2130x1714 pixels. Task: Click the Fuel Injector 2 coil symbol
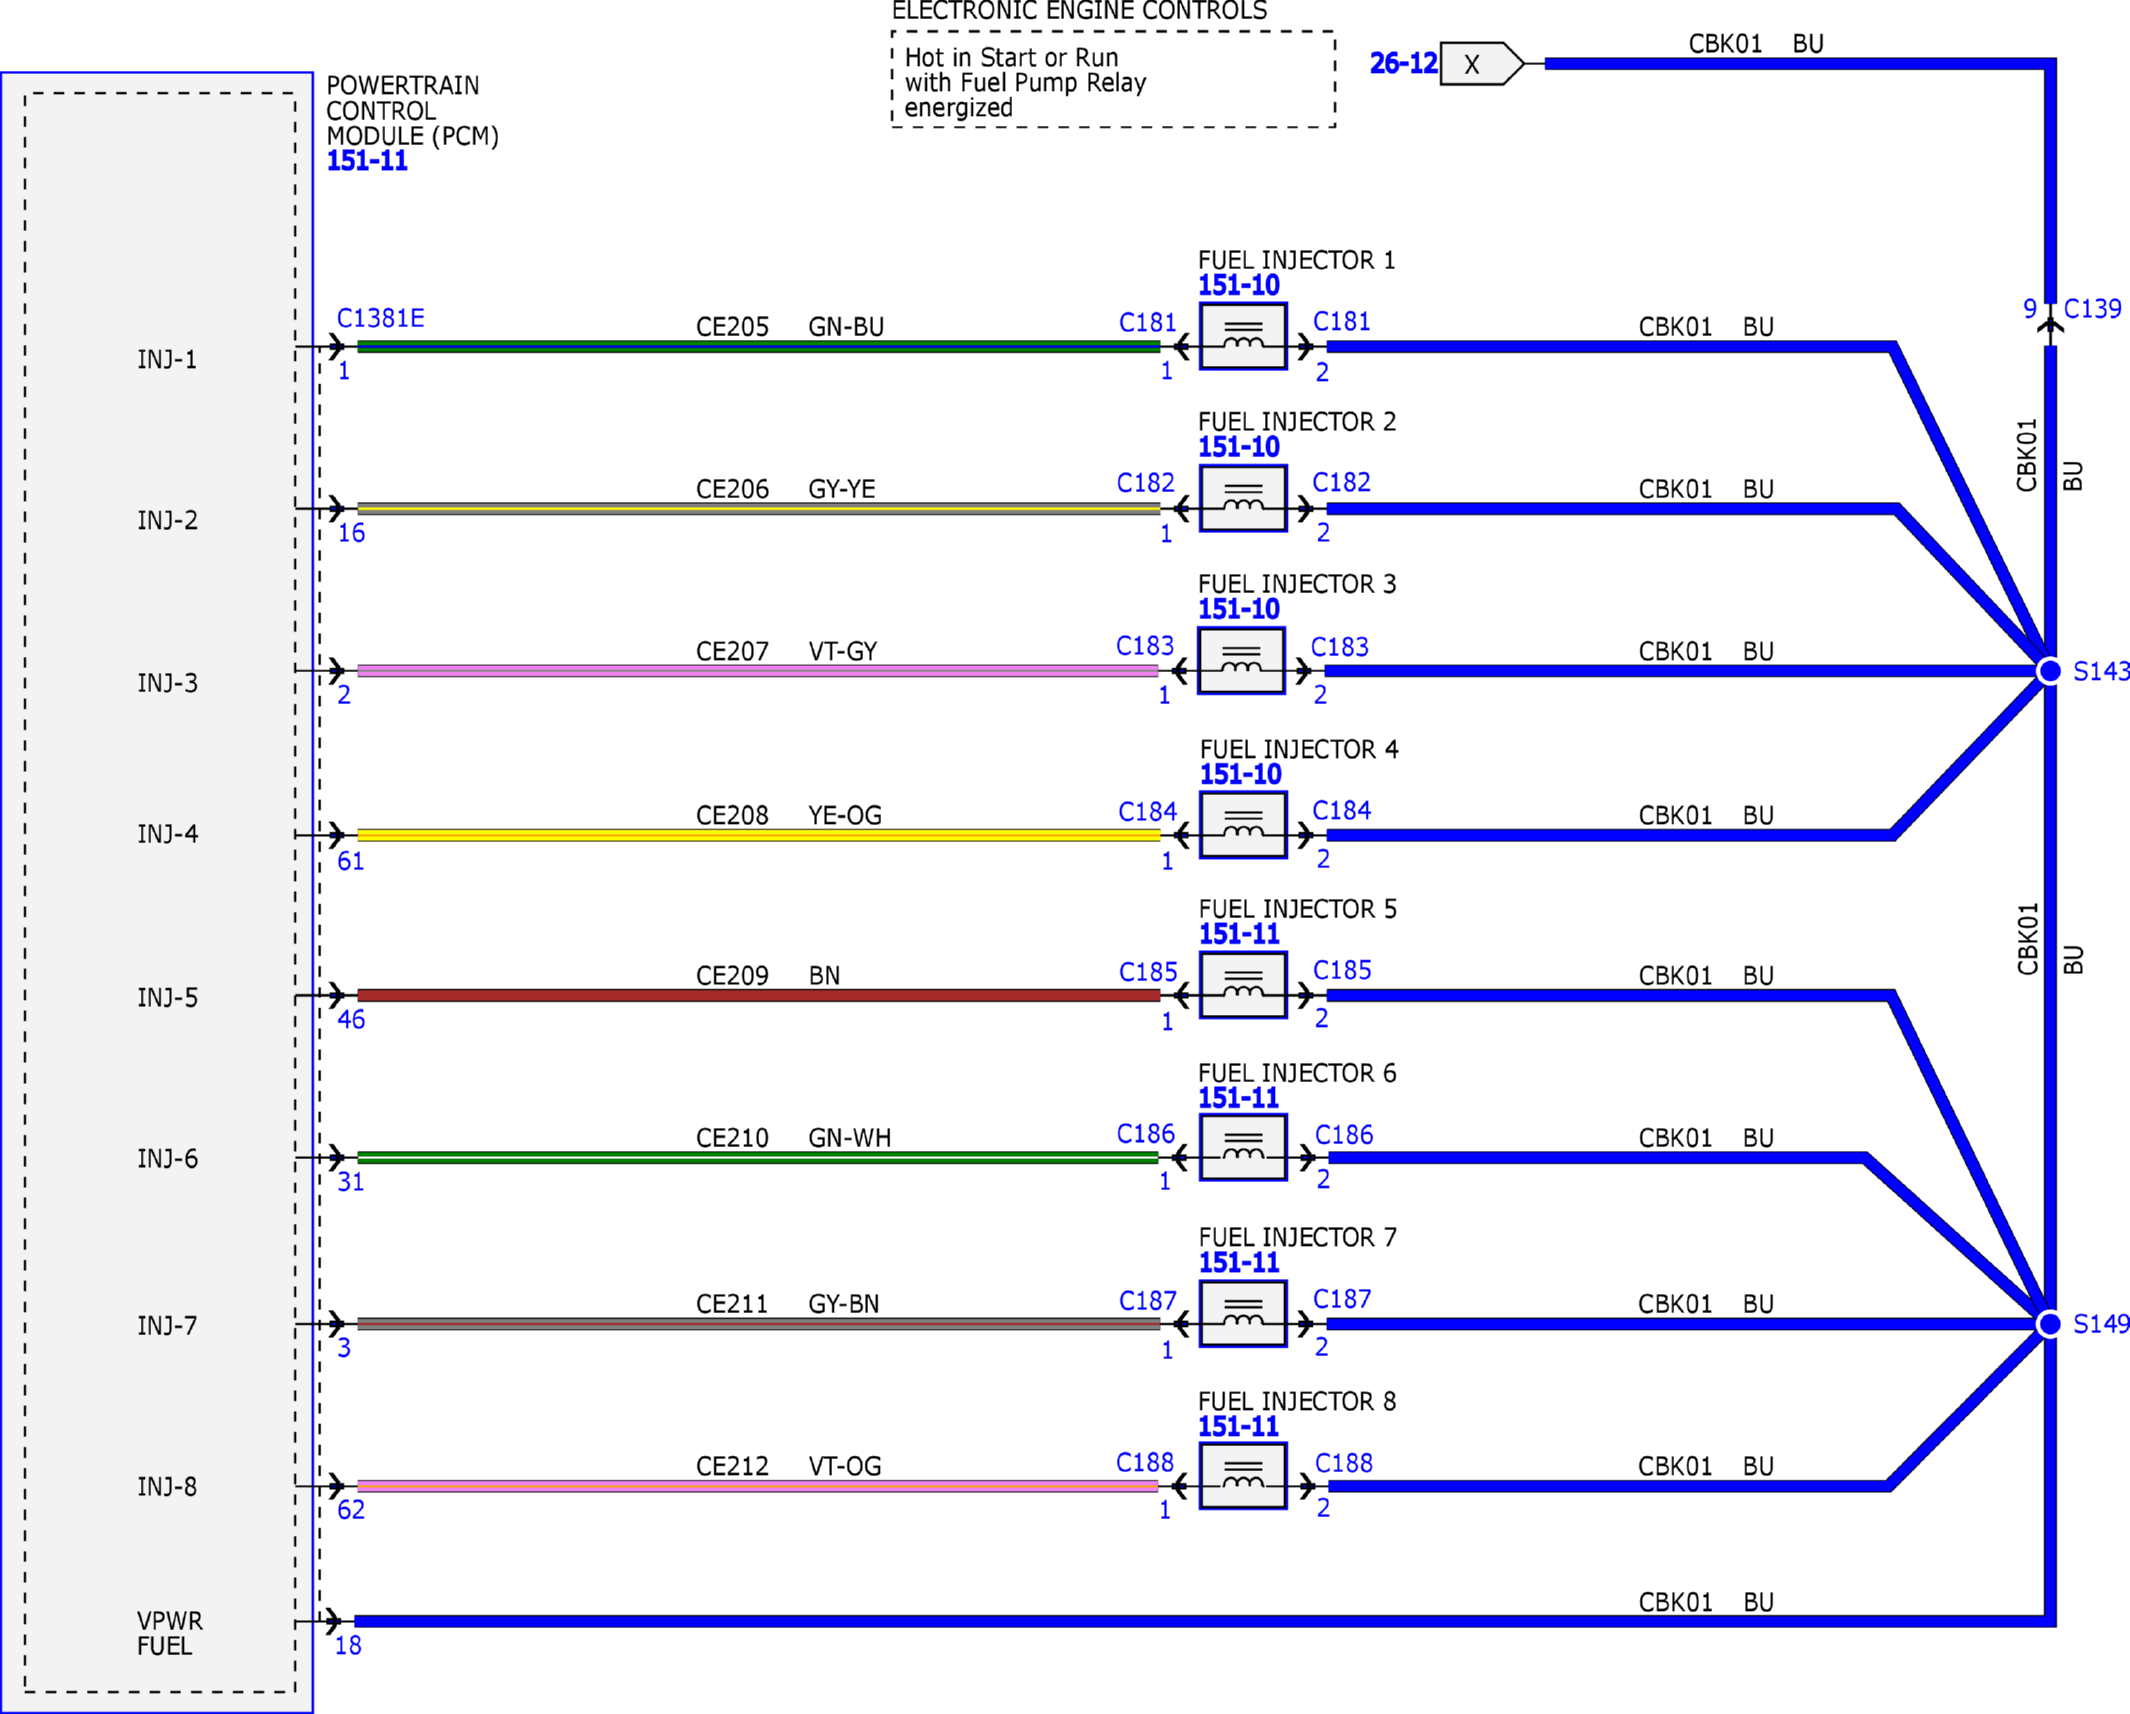(1243, 498)
